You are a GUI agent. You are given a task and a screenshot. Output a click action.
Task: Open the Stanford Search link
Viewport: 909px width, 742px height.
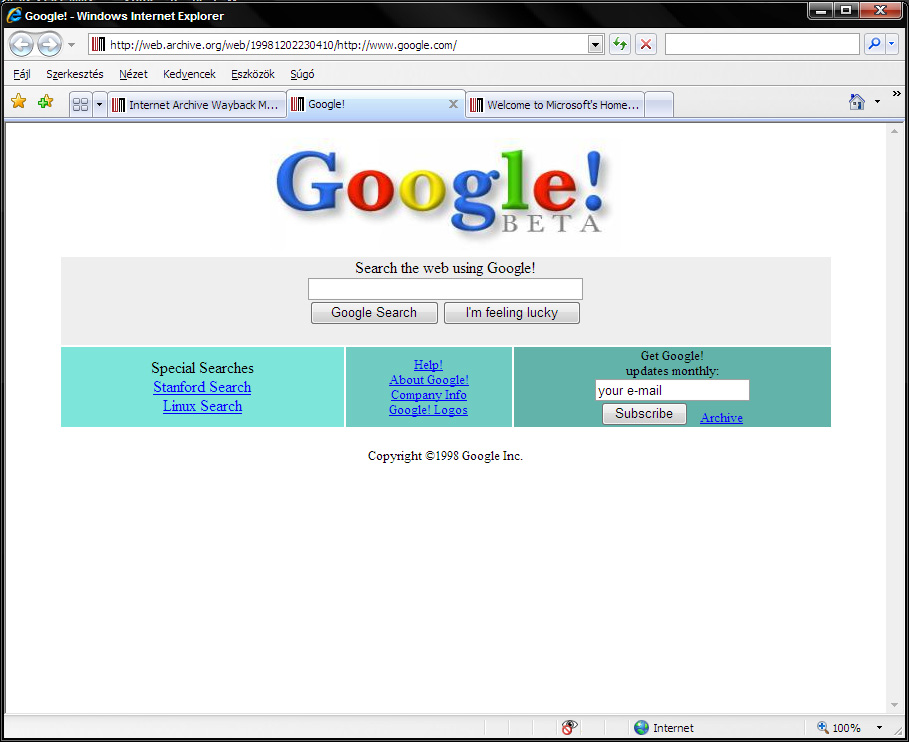point(202,387)
